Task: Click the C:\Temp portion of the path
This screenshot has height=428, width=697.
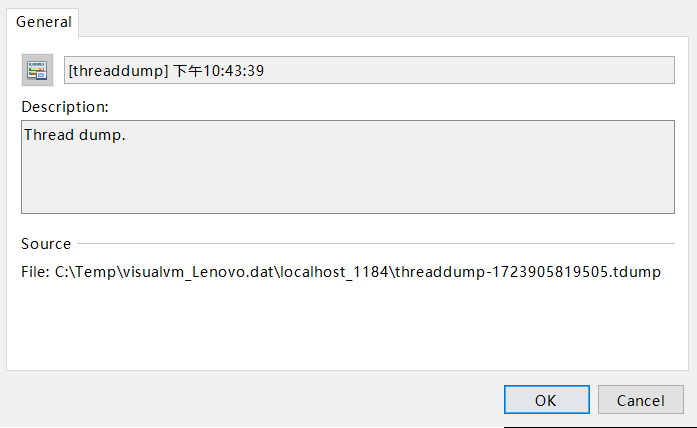Action: [85, 272]
